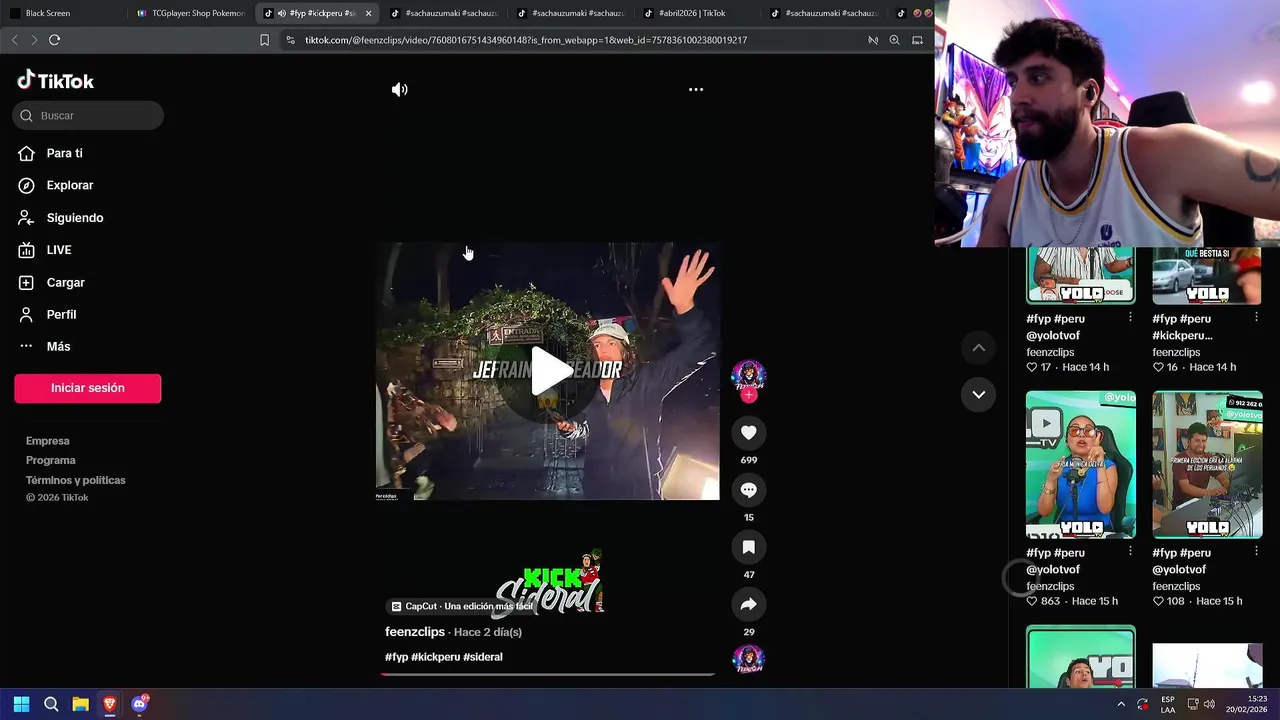This screenshot has height=720, width=1280.
Task: Share the video with the arrow icon
Action: (748, 604)
